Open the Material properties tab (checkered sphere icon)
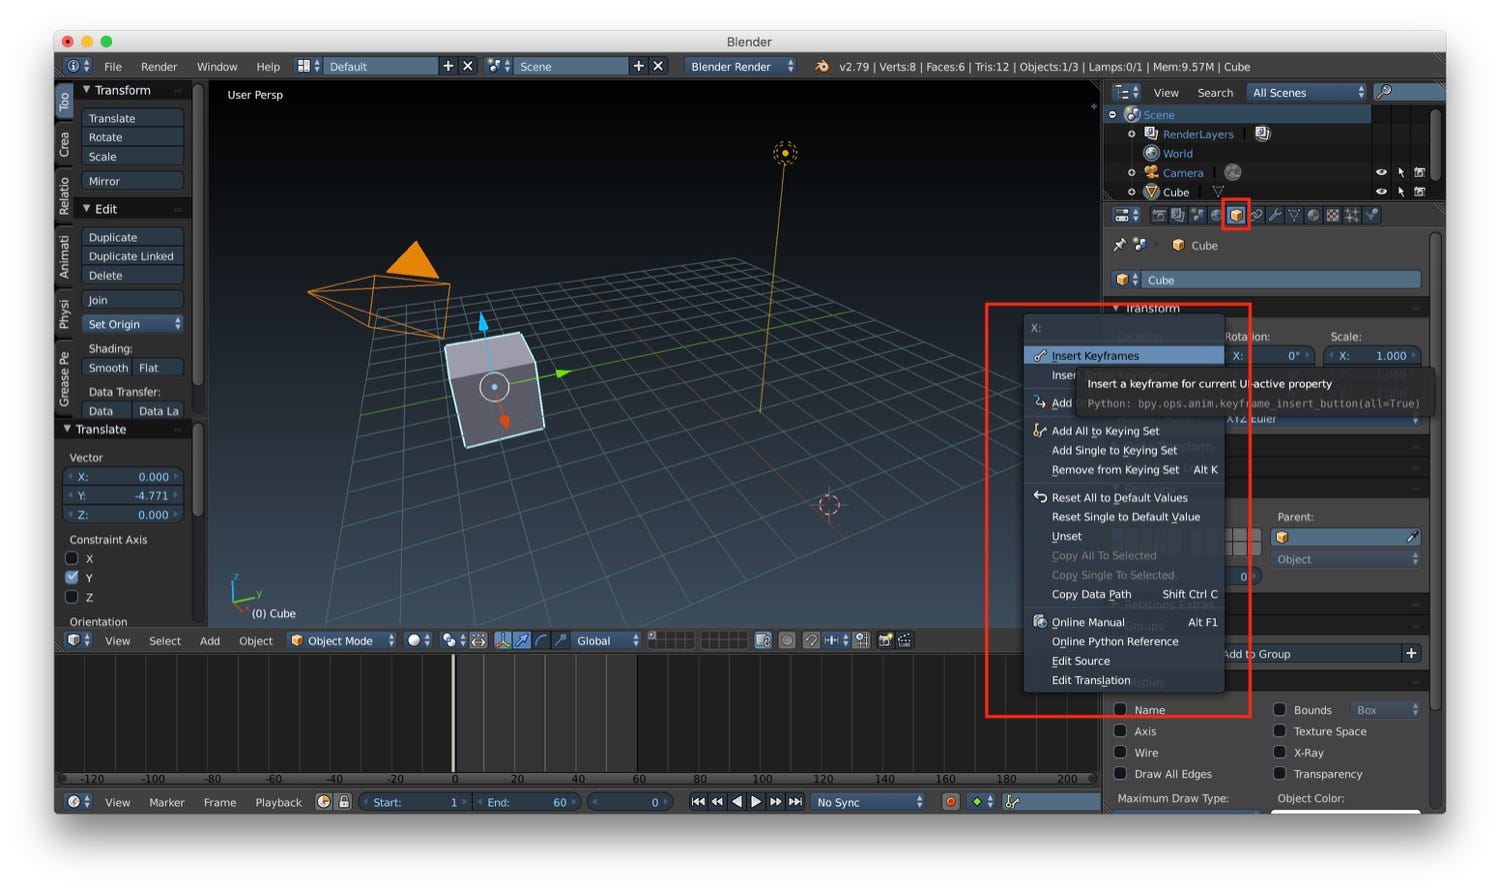 pyautogui.click(x=1312, y=214)
